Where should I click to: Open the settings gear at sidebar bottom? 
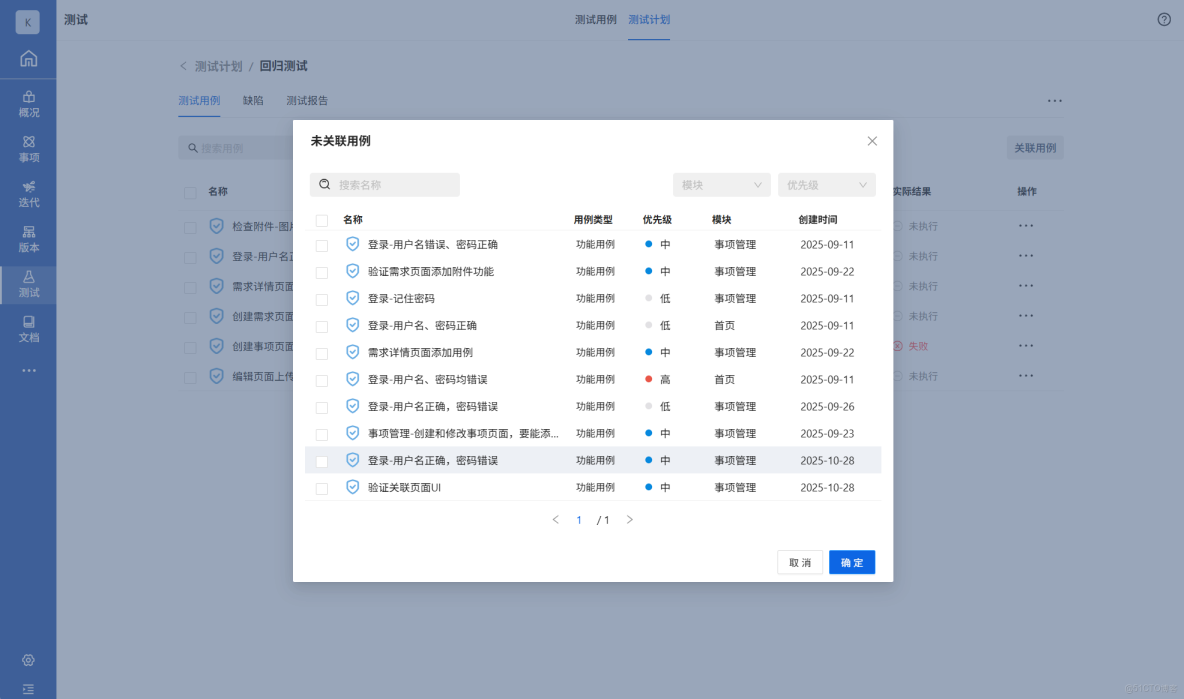coord(28,660)
